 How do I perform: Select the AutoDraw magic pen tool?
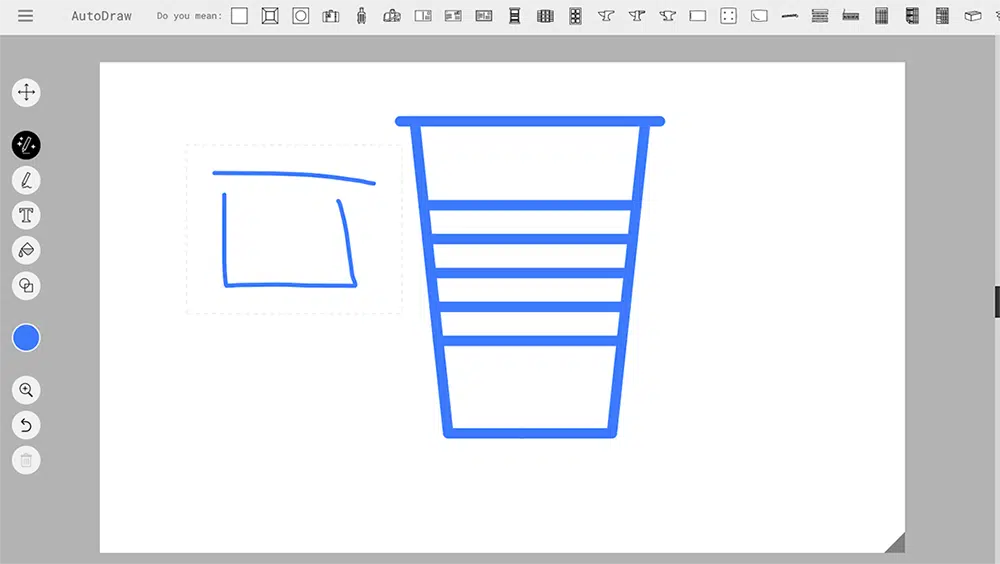(x=26, y=145)
